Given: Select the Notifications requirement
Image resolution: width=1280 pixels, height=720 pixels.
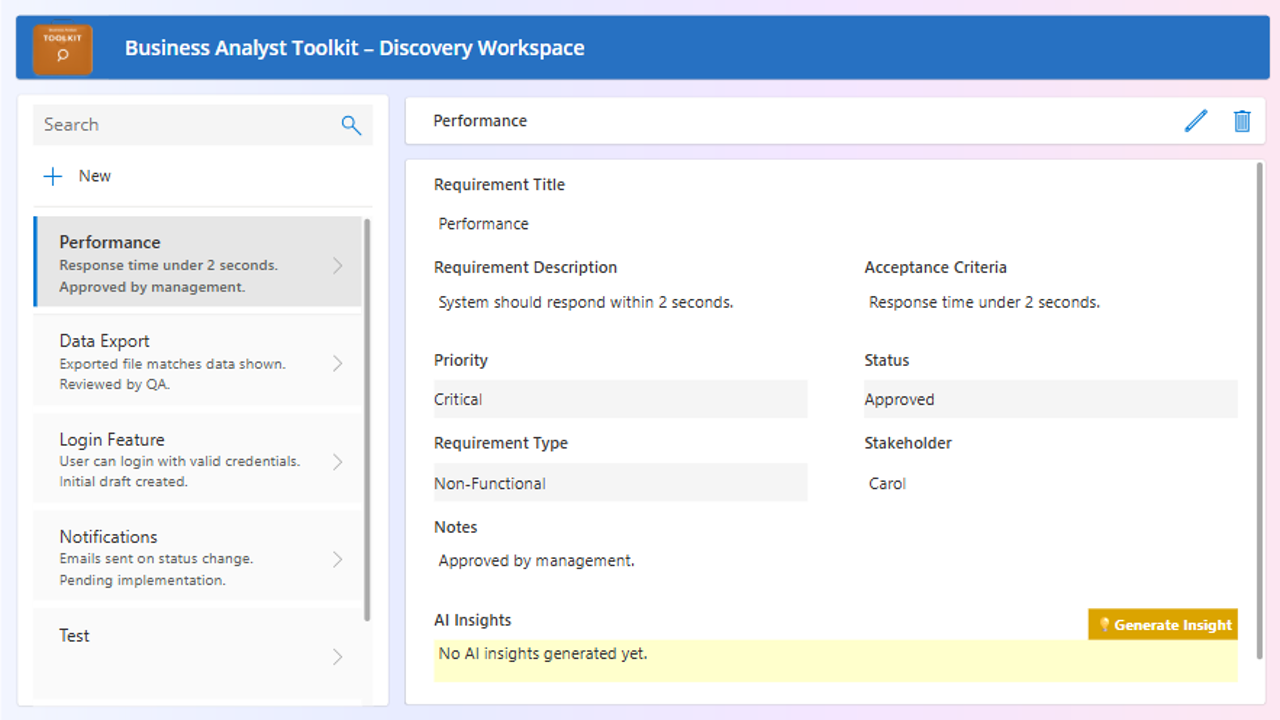Looking at the screenshot, I should (x=198, y=556).
